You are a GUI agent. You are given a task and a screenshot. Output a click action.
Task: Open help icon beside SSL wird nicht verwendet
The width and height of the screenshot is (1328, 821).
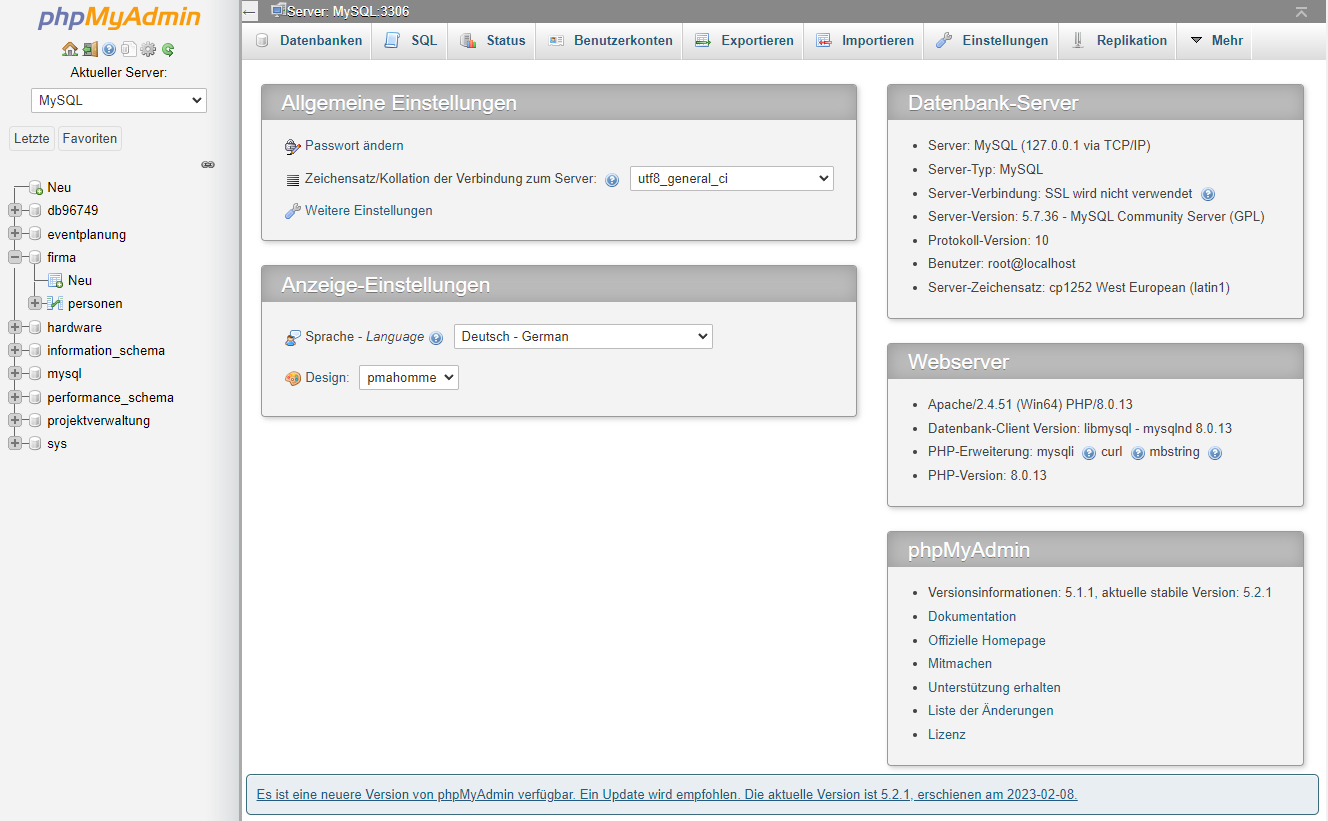1208,194
